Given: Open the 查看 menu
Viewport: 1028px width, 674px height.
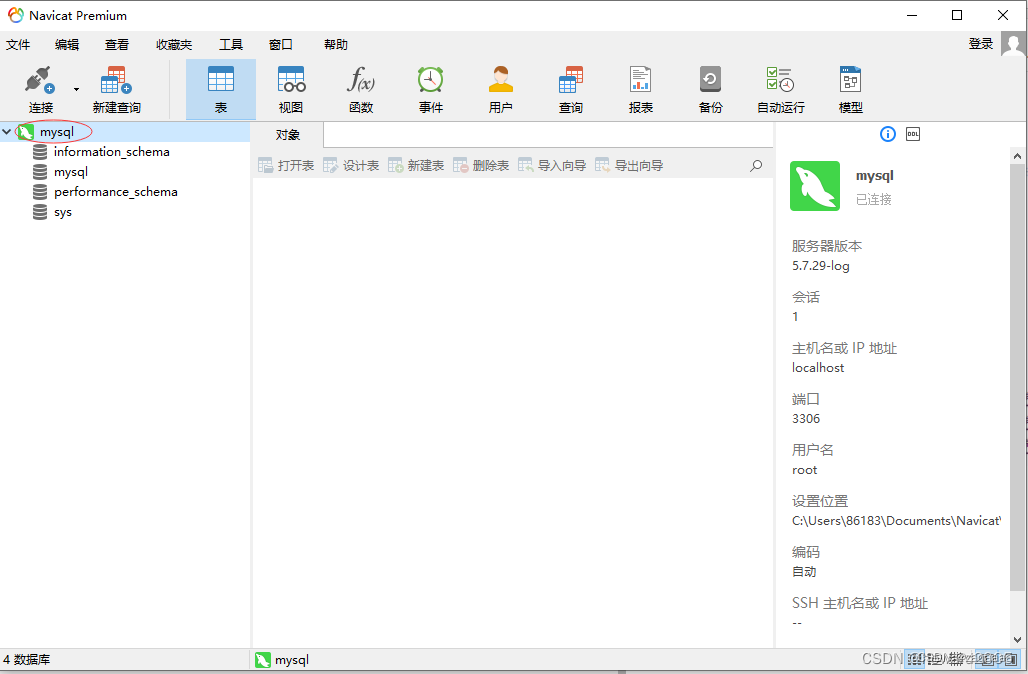Looking at the screenshot, I should click(117, 45).
